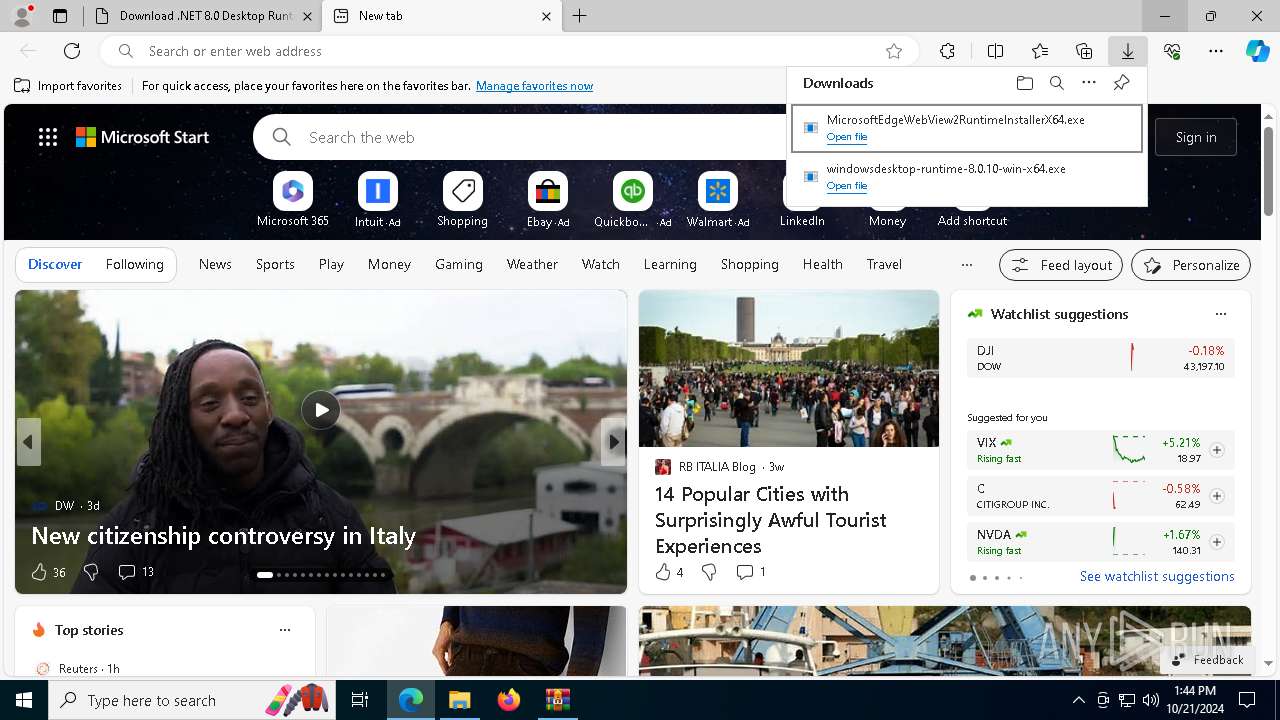Click the Search the web box
This screenshot has height=720, width=1280.
(540, 137)
